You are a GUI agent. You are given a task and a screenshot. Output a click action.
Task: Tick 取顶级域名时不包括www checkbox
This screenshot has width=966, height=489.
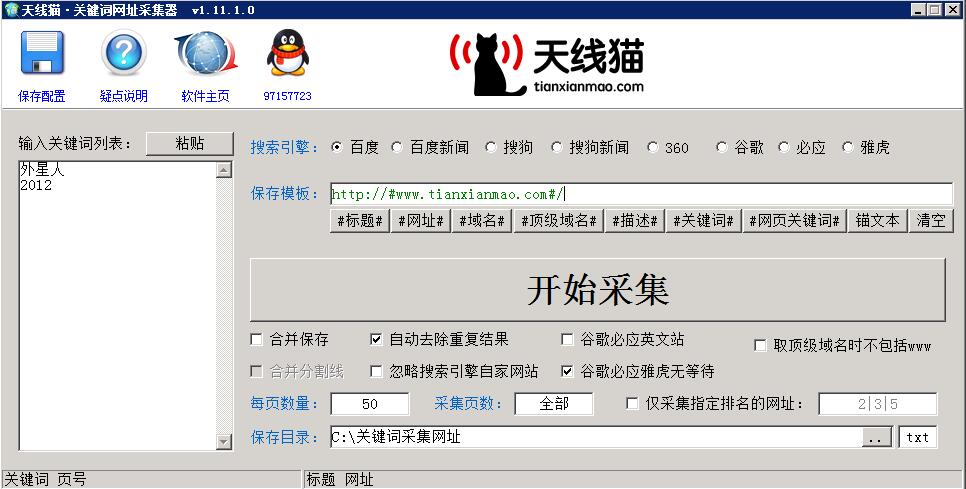point(760,346)
